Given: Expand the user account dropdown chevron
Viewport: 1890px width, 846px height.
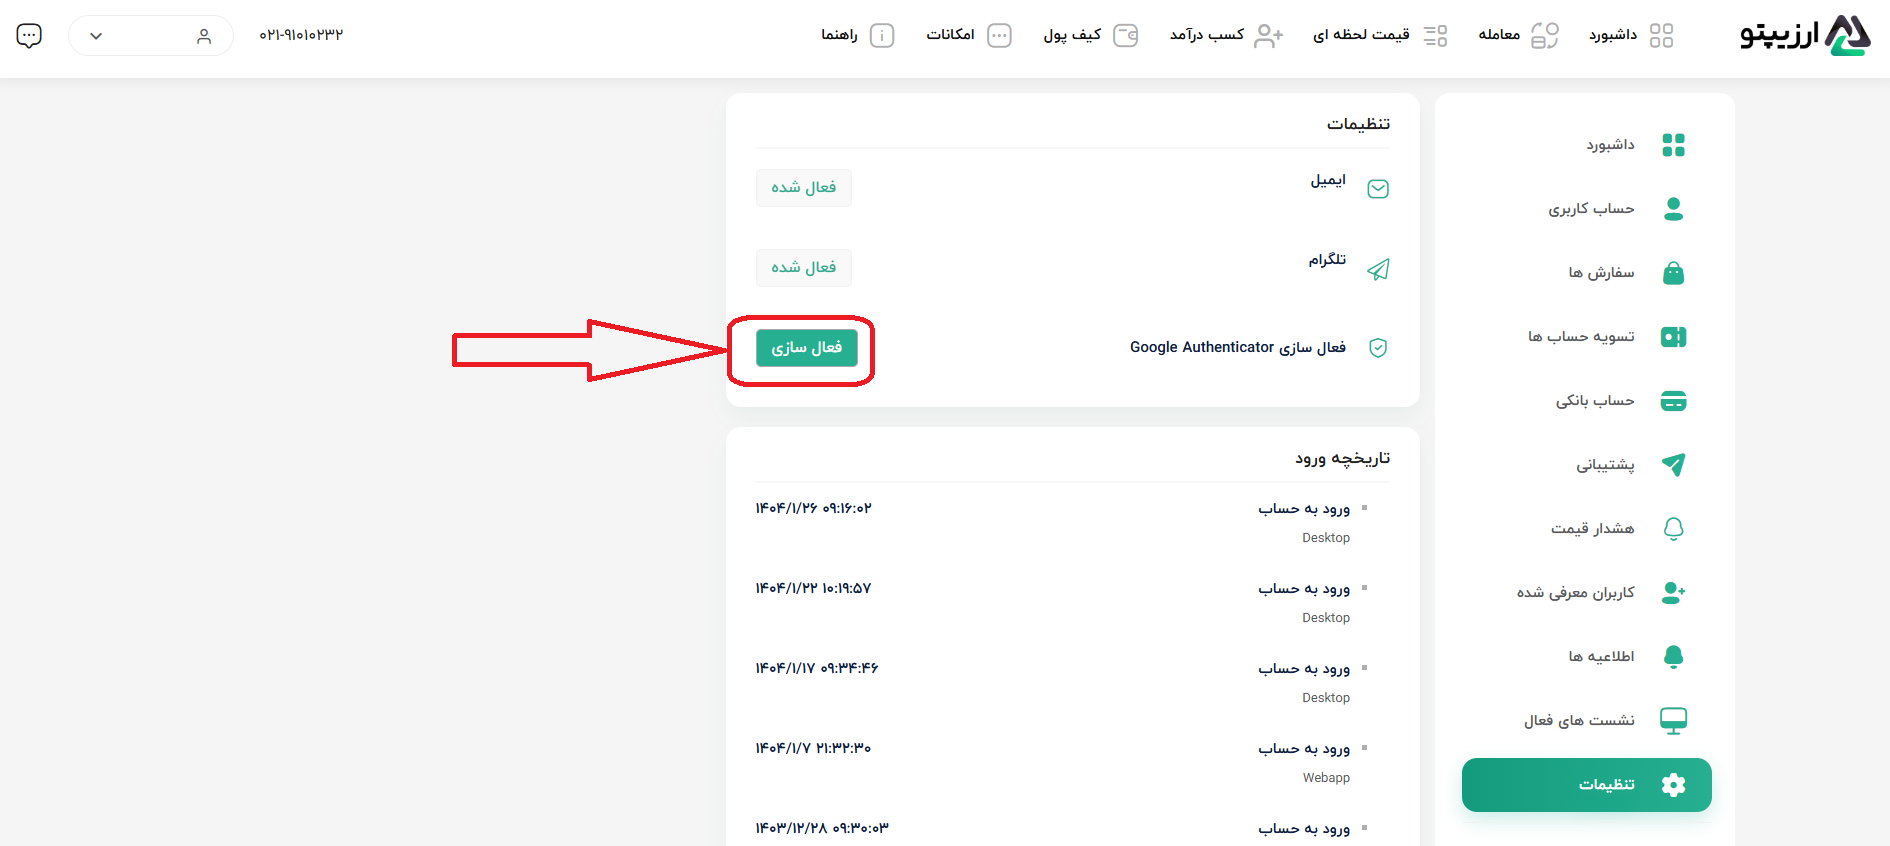Looking at the screenshot, I should [x=96, y=36].
